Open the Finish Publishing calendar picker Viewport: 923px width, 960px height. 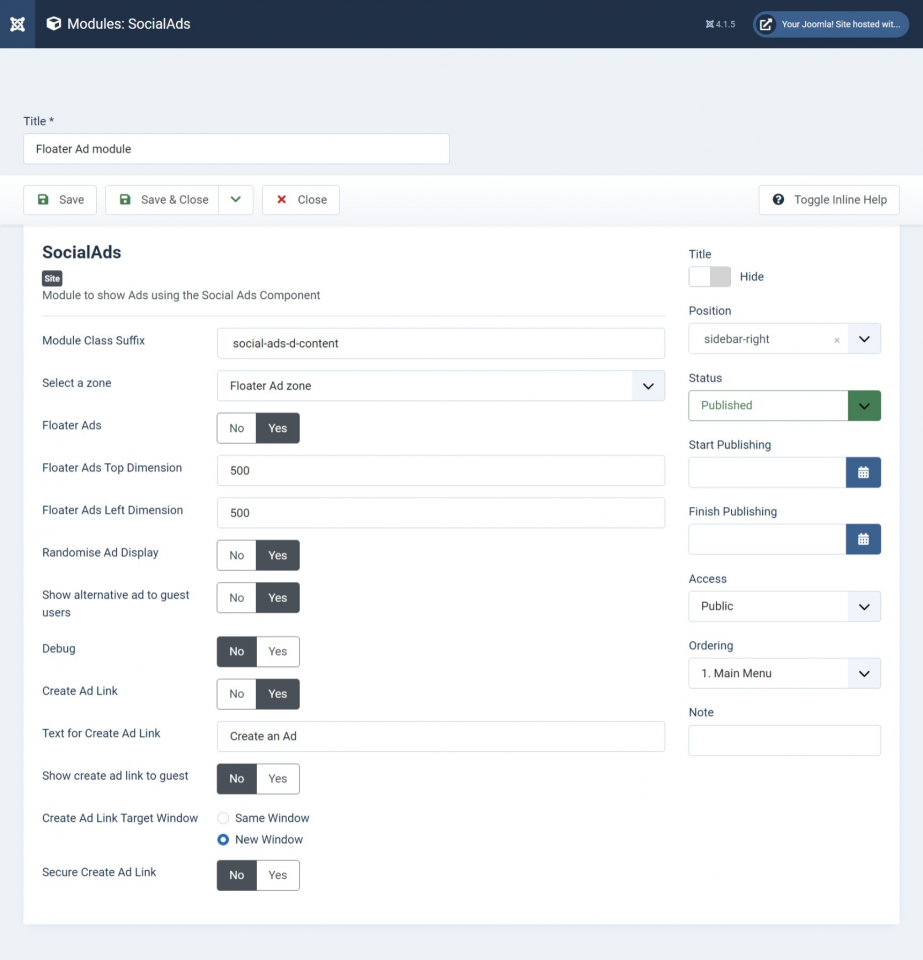[x=863, y=539]
